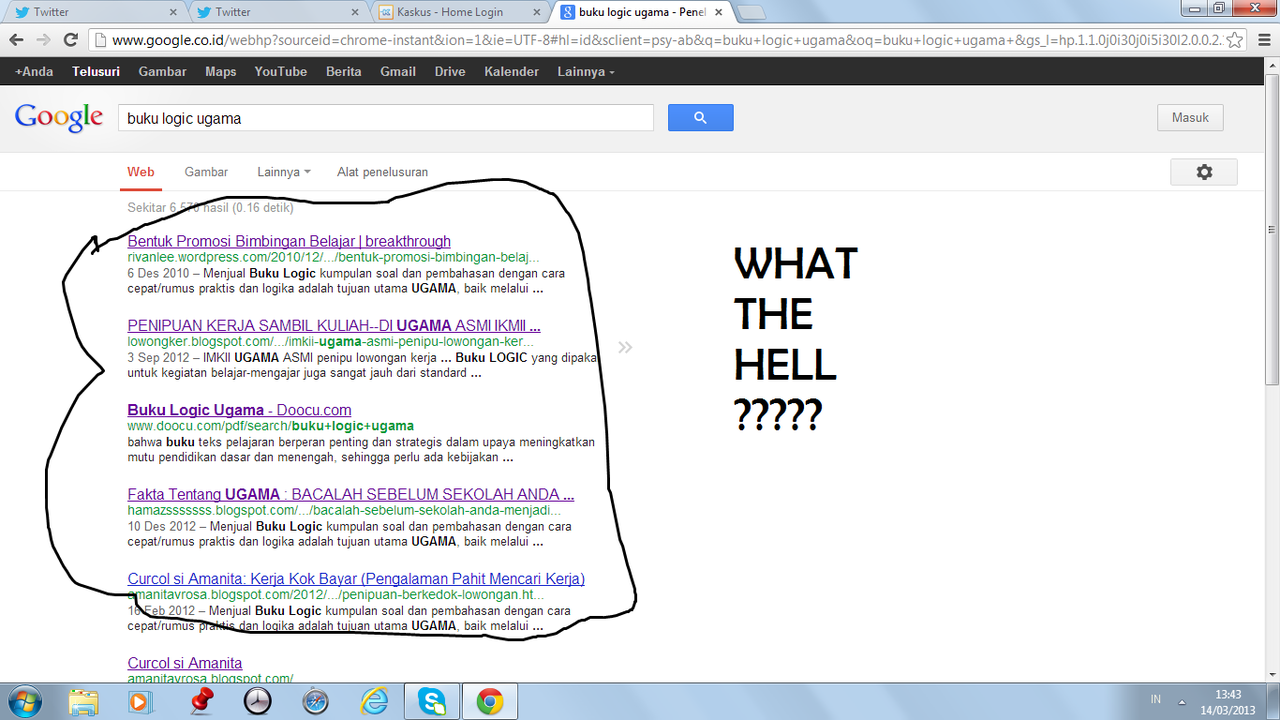Click the search query input field
Screen dimensions: 1280x720
coord(386,117)
